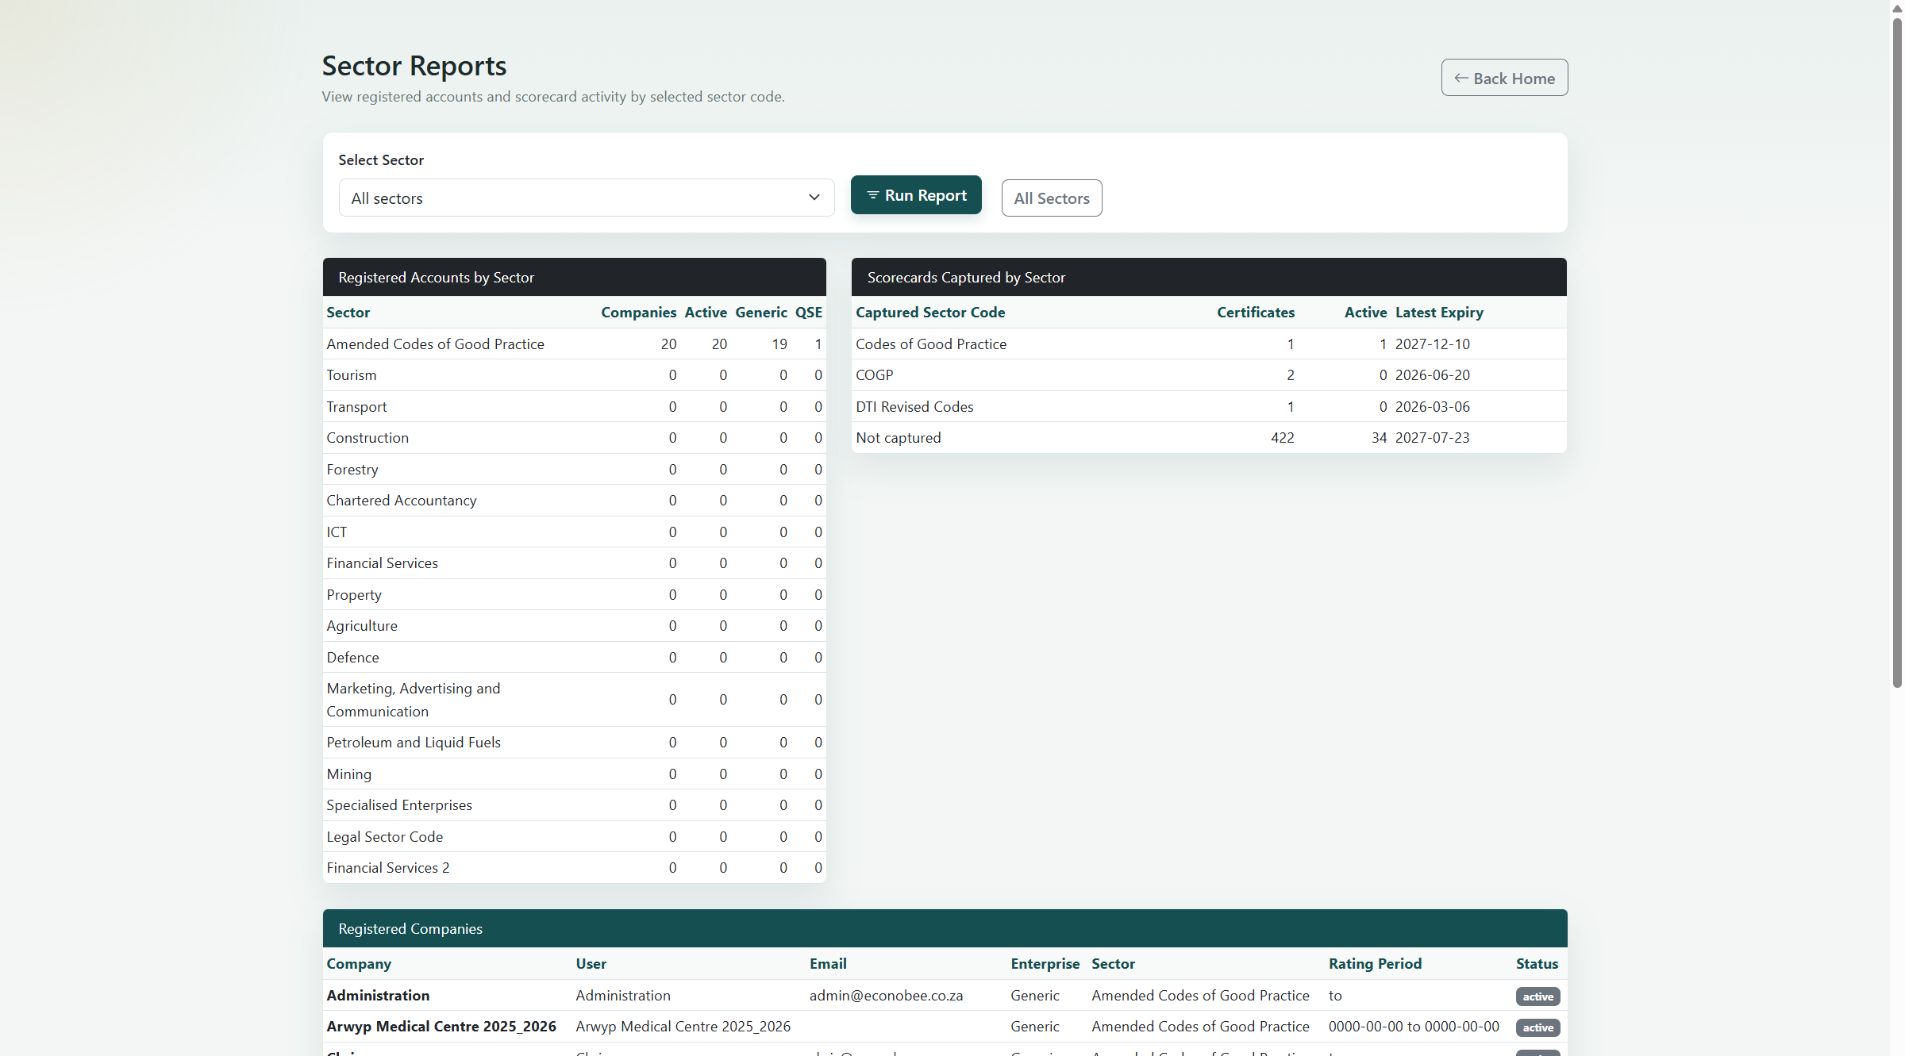
Task: Click the Companies column header
Action: [x=638, y=312]
